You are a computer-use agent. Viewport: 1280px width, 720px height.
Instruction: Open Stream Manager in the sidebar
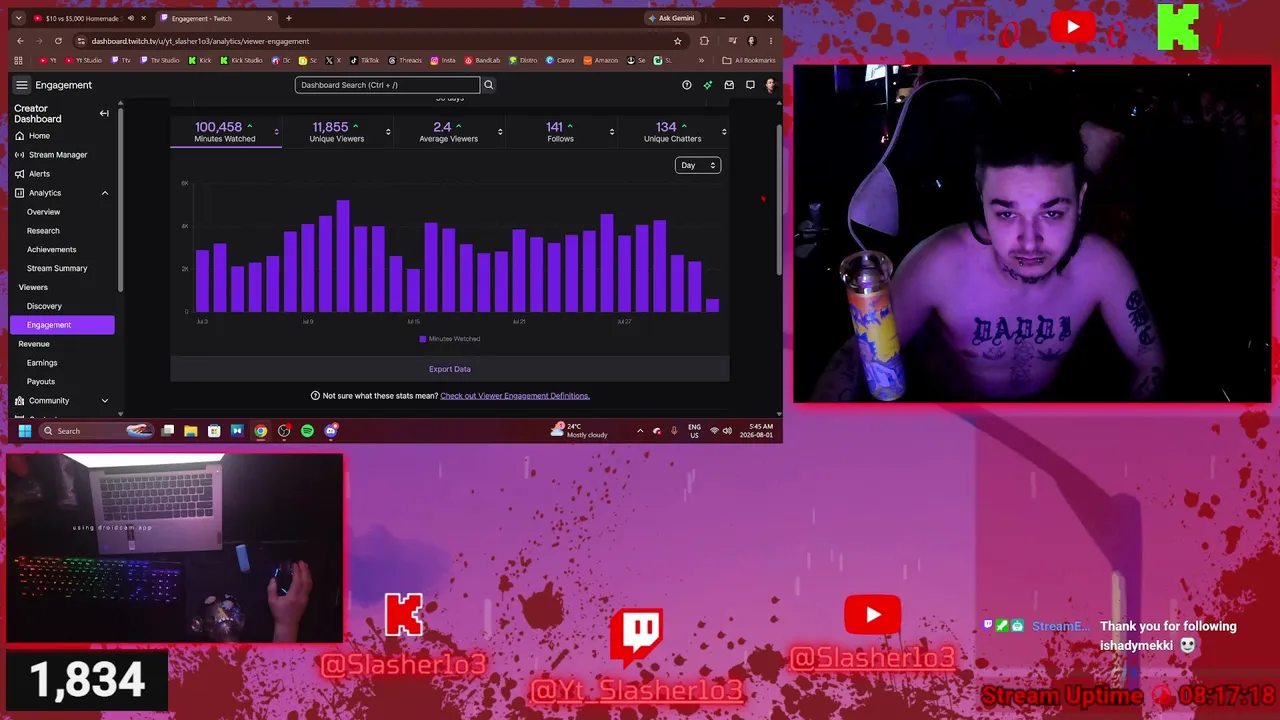(x=58, y=155)
